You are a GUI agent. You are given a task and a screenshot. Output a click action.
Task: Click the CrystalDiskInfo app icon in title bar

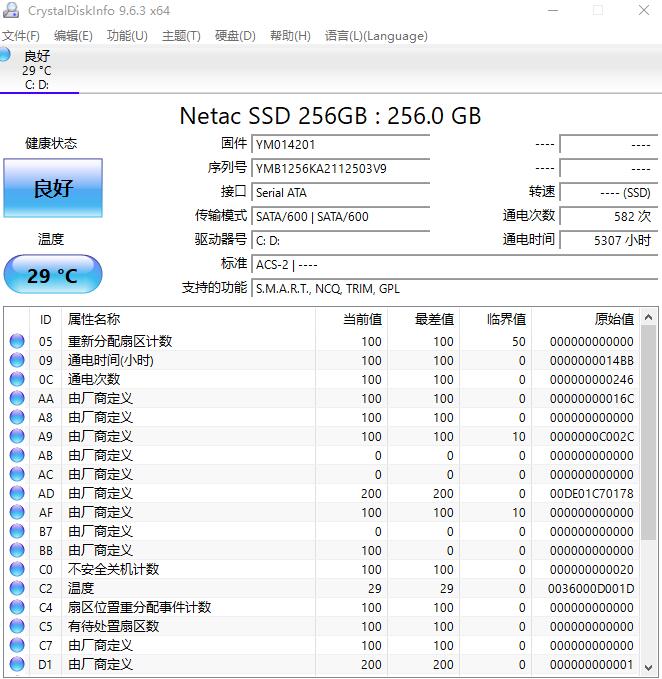[10, 10]
